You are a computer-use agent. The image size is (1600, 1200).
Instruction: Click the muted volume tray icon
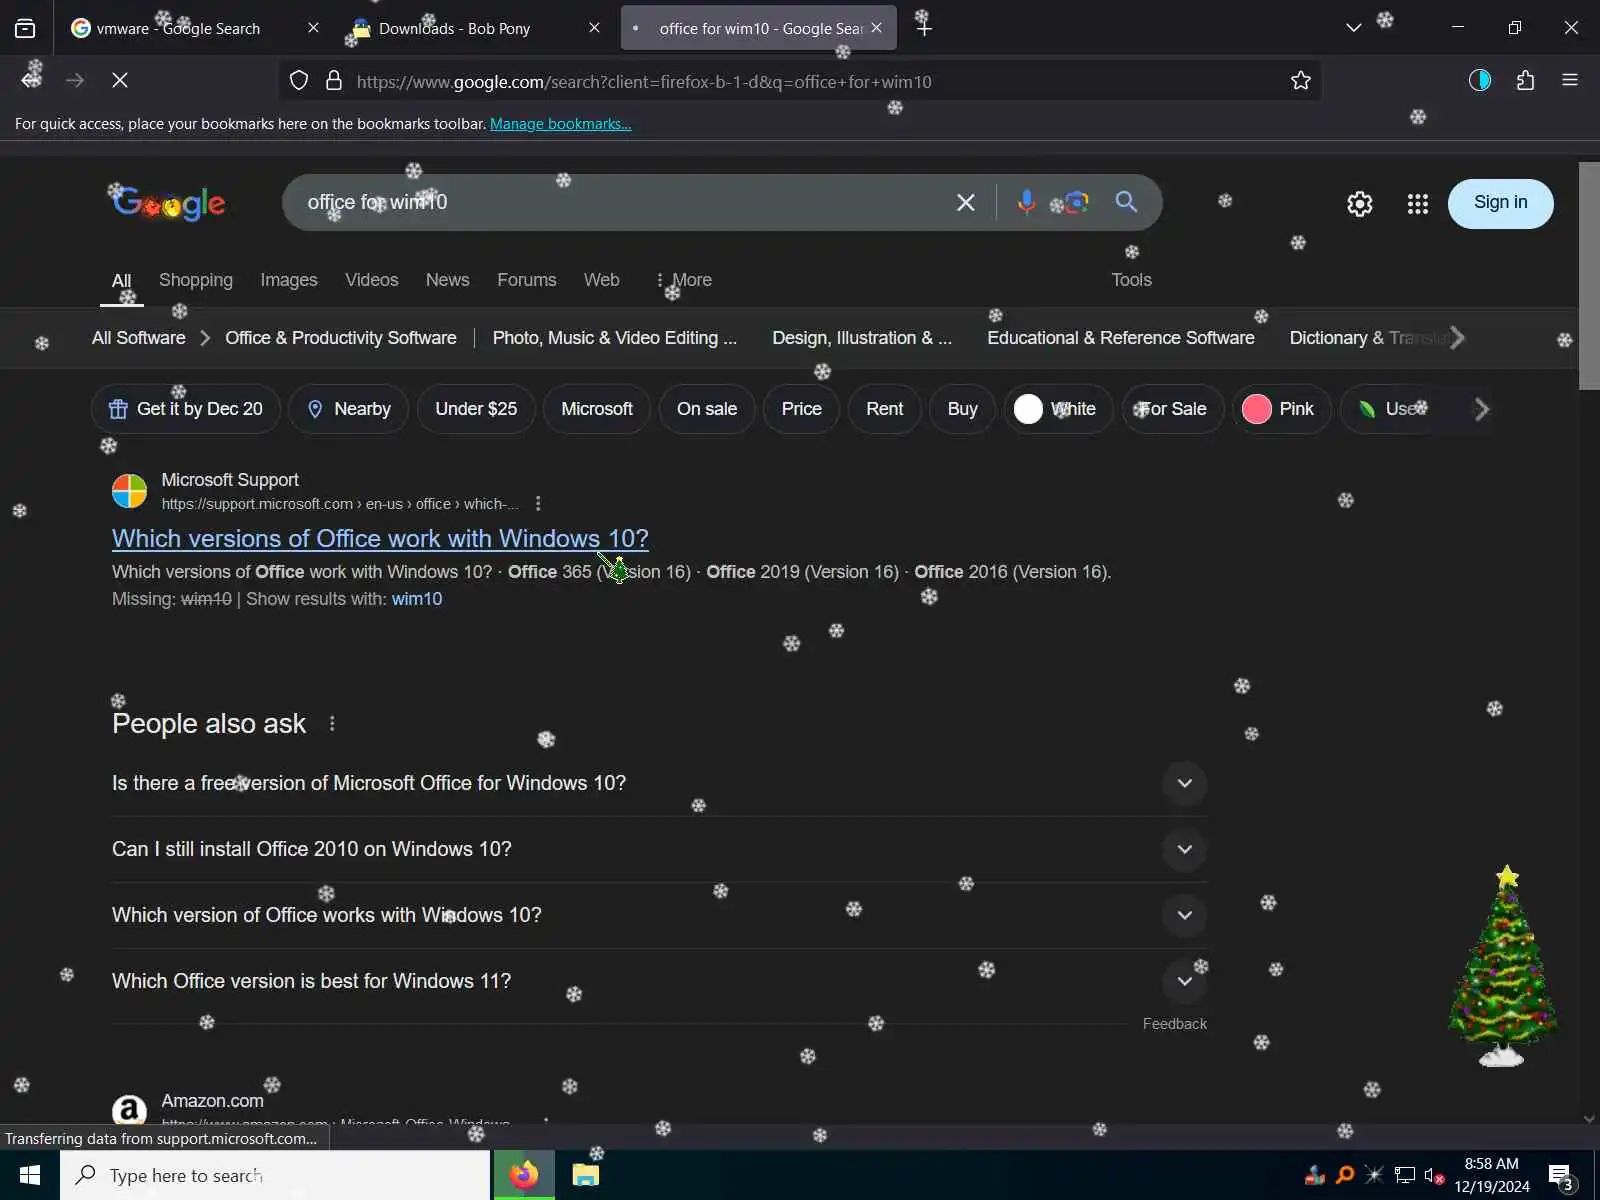(x=1434, y=1176)
